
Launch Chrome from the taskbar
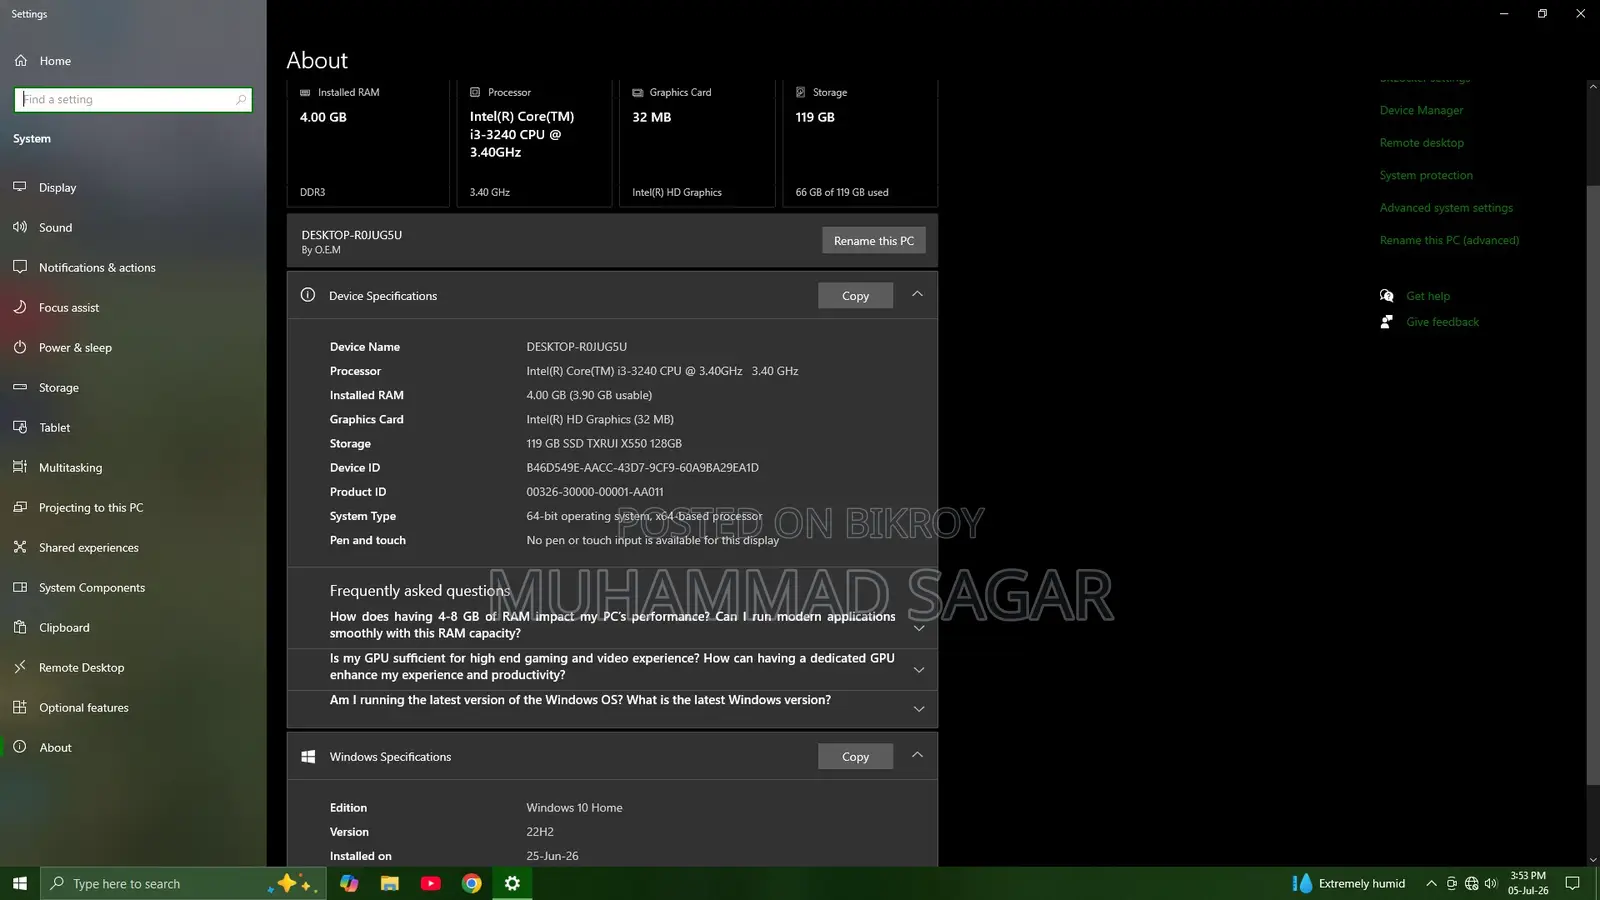click(x=472, y=883)
